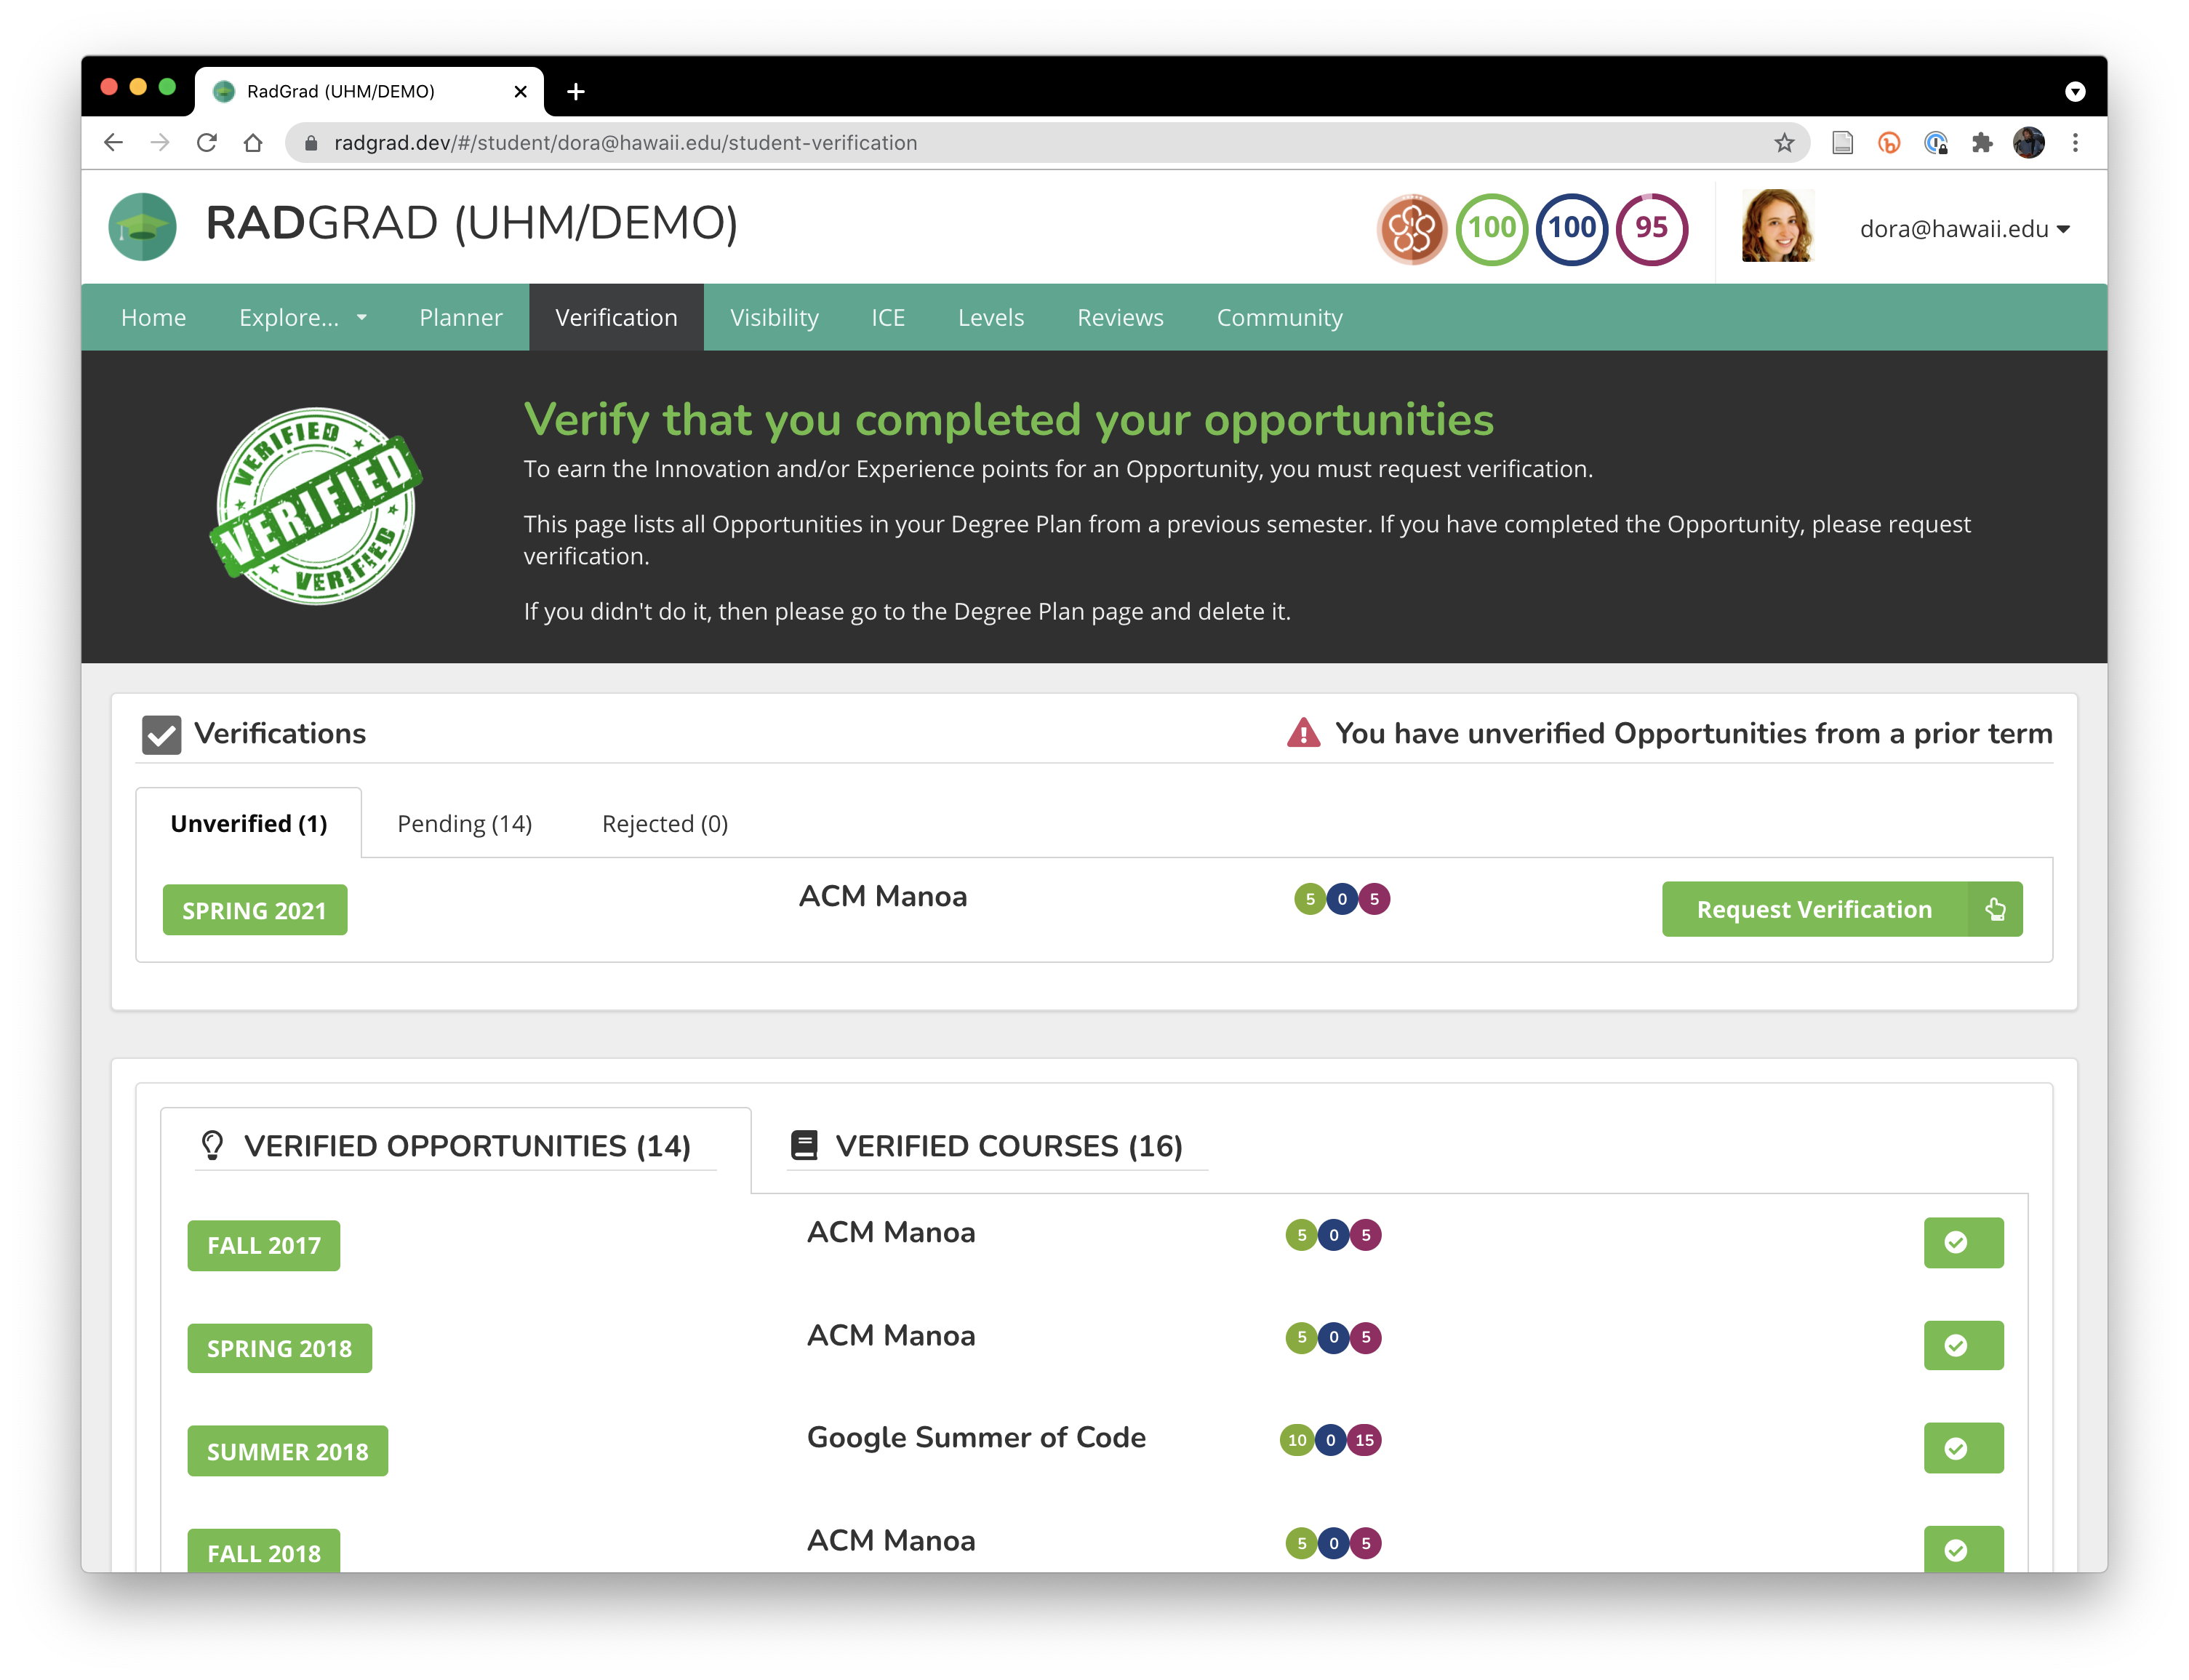
Task: Click the SUMMER 2018 term label
Action: click(x=287, y=1451)
